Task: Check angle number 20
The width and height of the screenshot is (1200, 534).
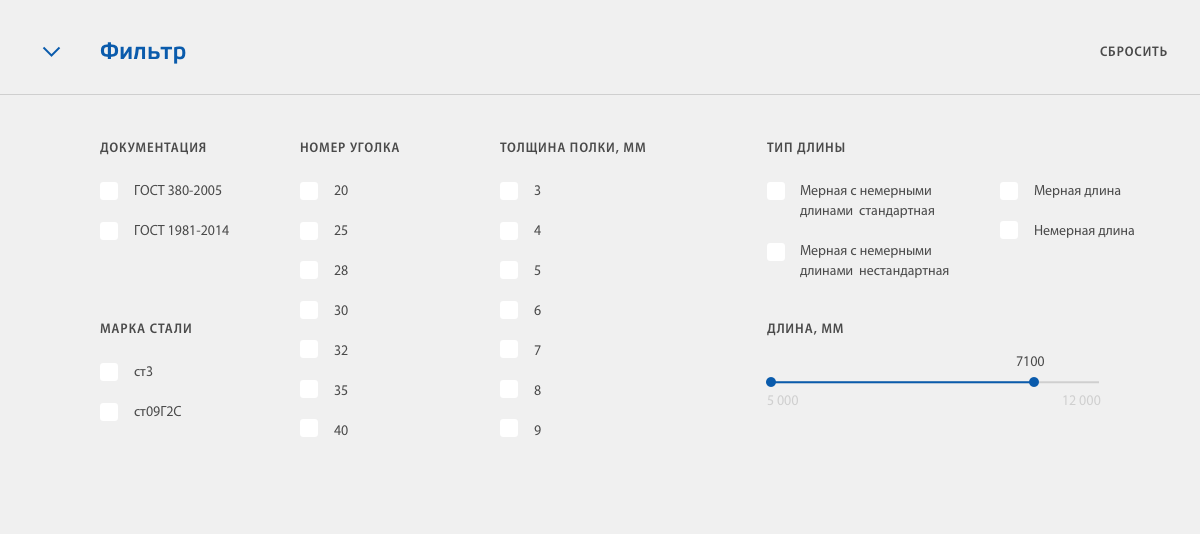Action: pyautogui.click(x=309, y=191)
